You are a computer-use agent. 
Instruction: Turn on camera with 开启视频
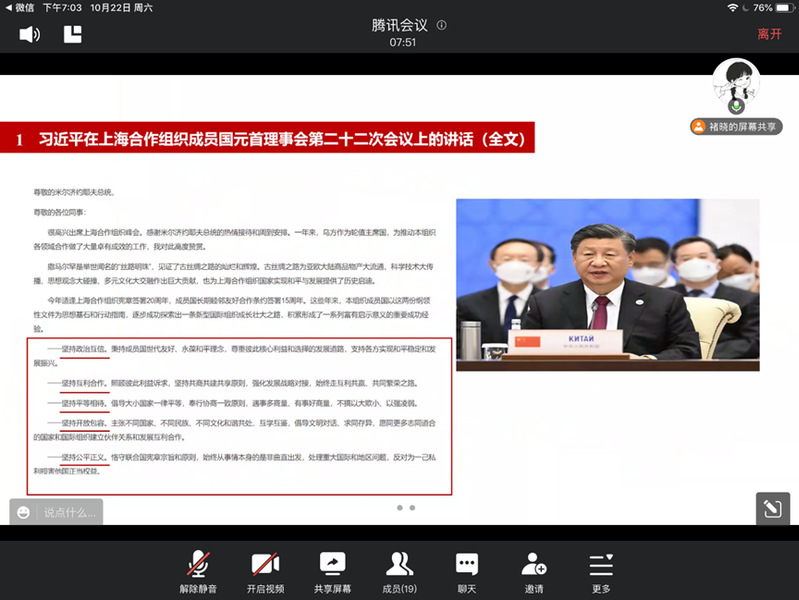pyautogui.click(x=265, y=570)
